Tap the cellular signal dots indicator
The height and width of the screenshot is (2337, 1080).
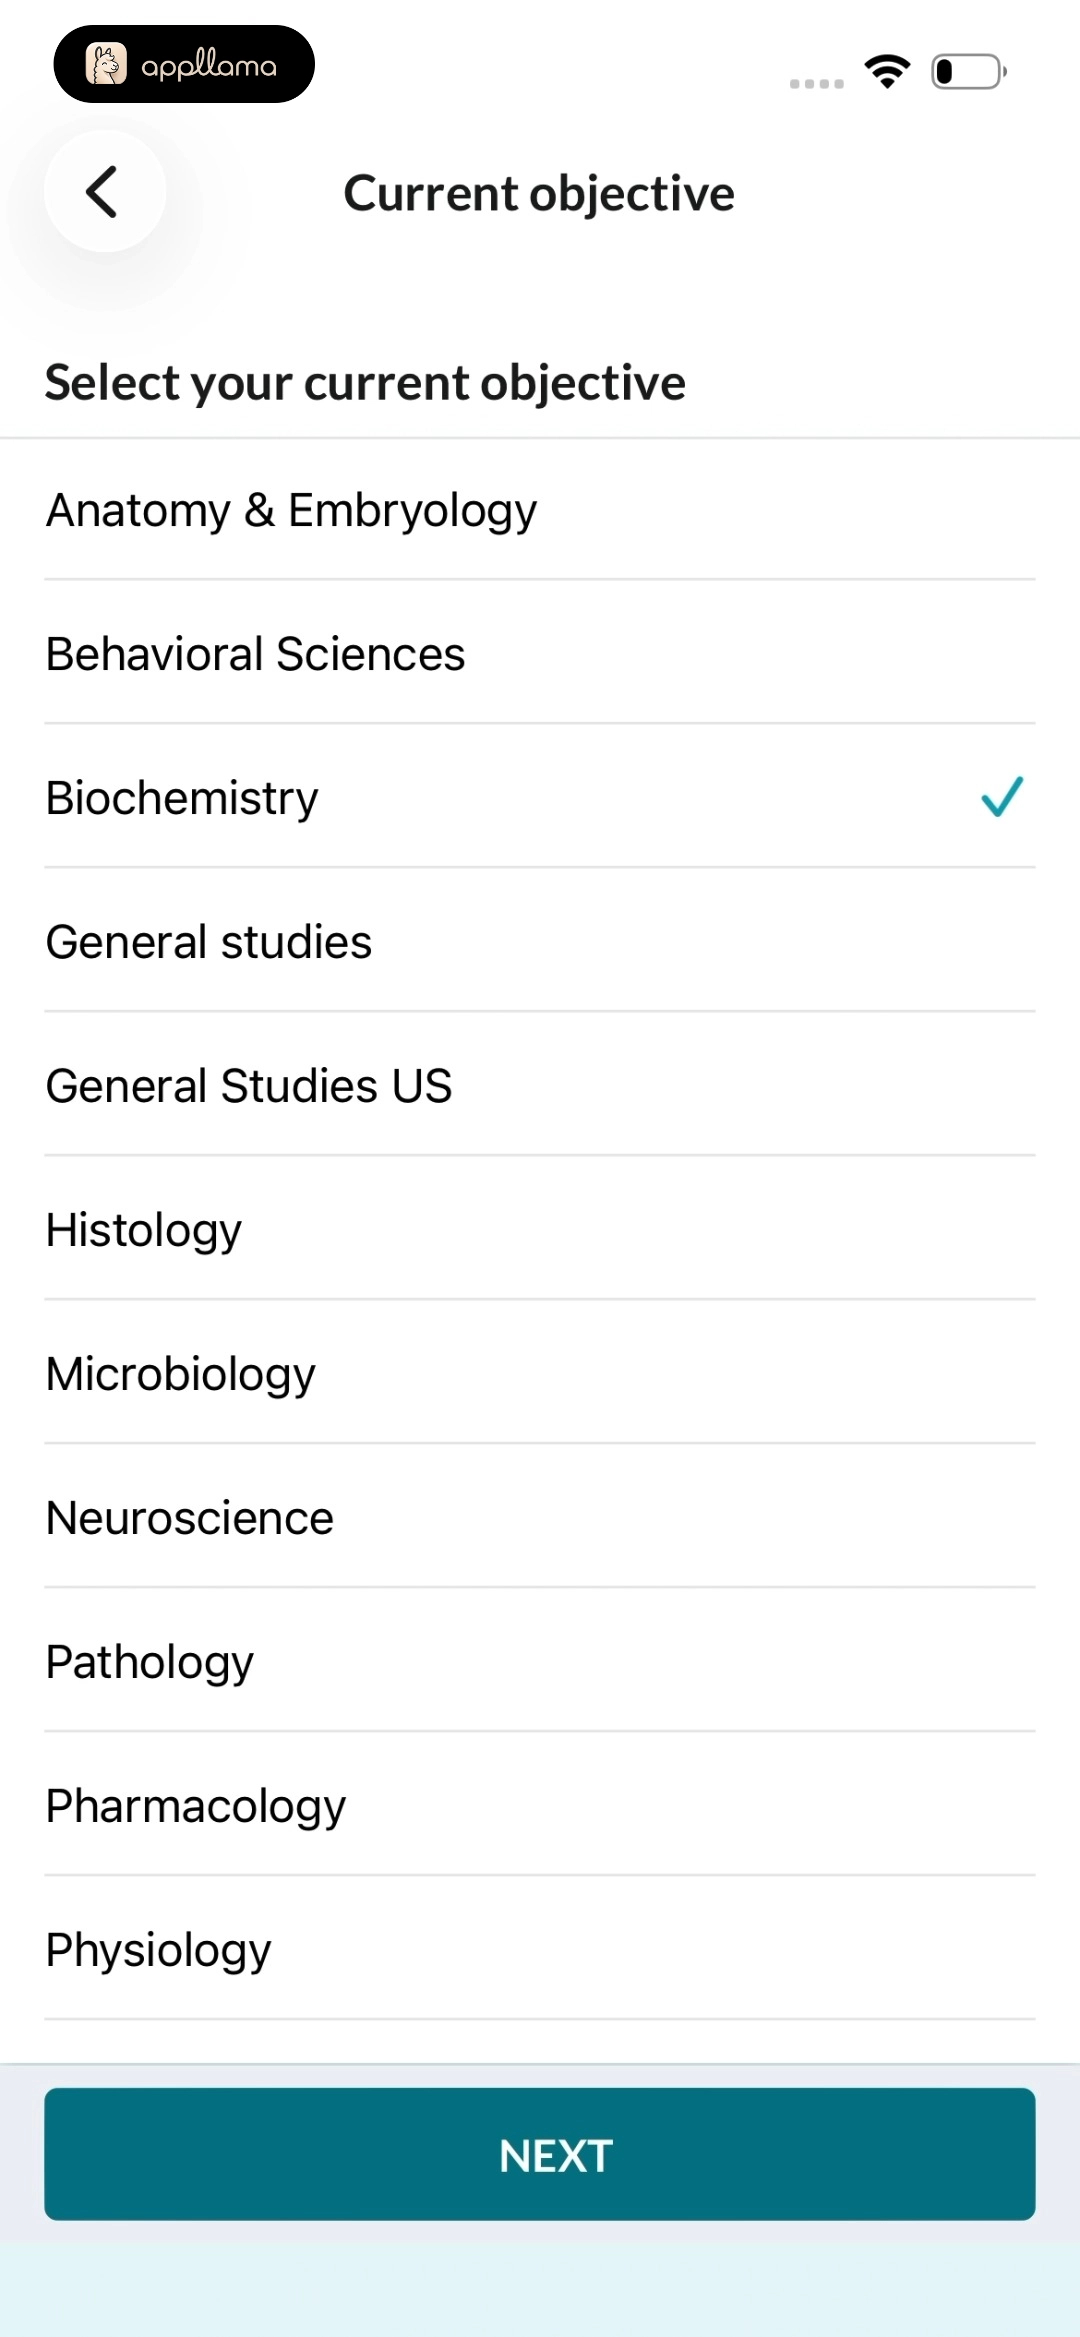pyautogui.click(x=817, y=84)
